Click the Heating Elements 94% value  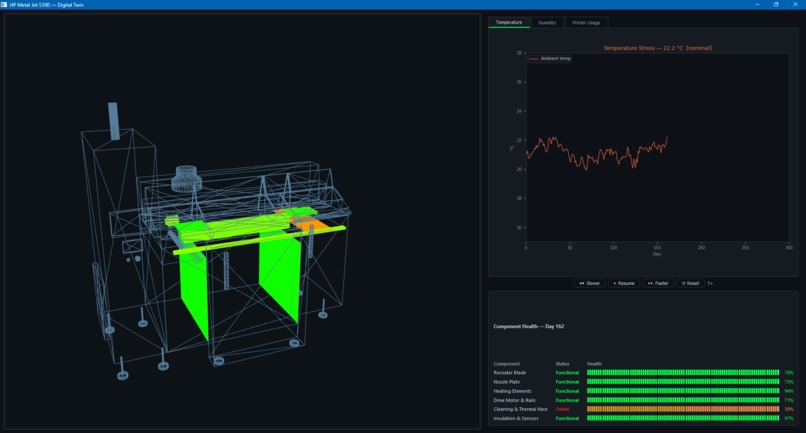(x=789, y=391)
